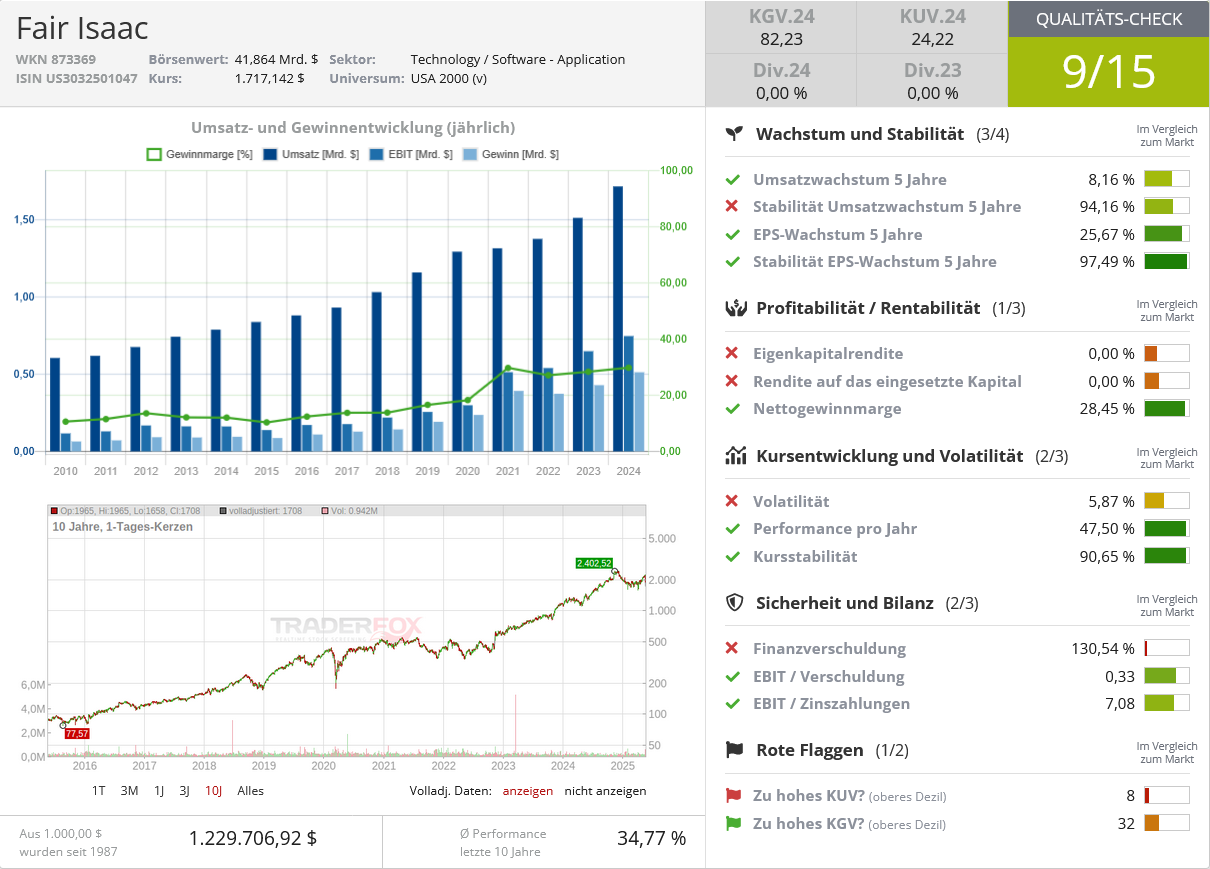Click the green checkmark before Performance pro Jahr
The height and width of the screenshot is (869, 1210).
click(733, 529)
